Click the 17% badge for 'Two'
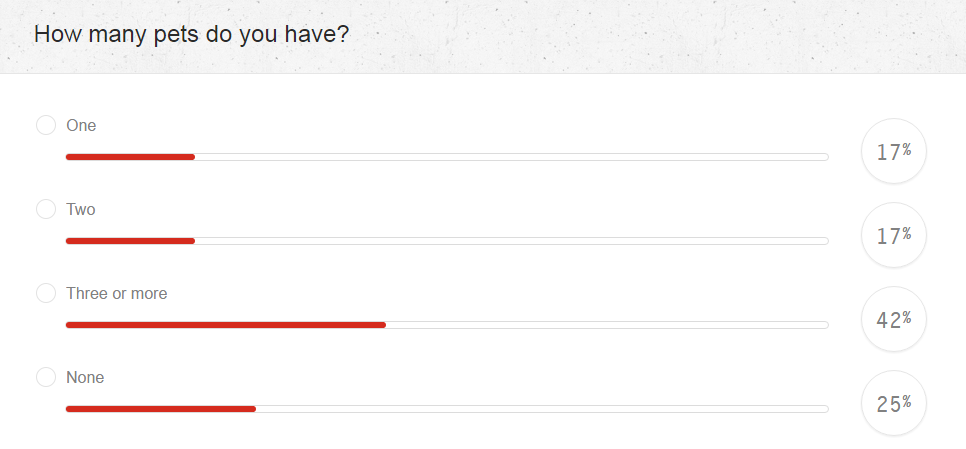 point(893,236)
